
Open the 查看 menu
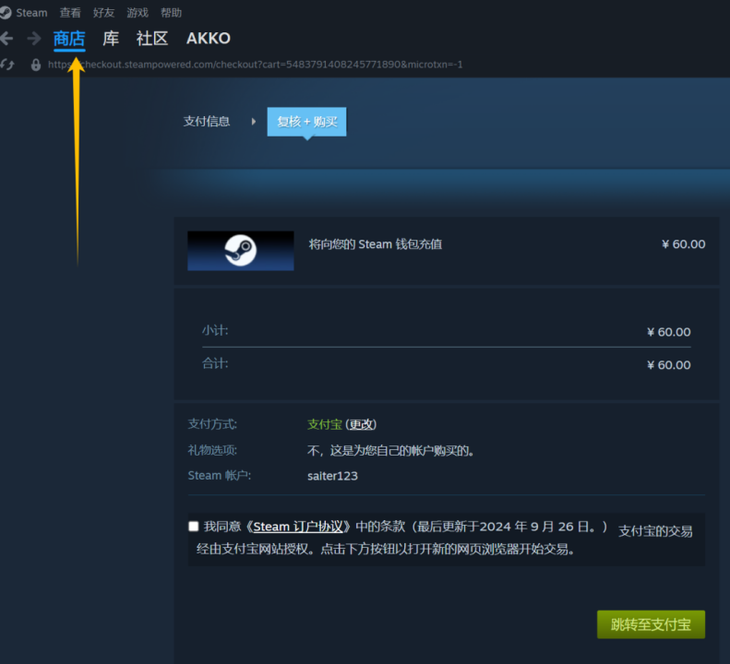coord(70,13)
